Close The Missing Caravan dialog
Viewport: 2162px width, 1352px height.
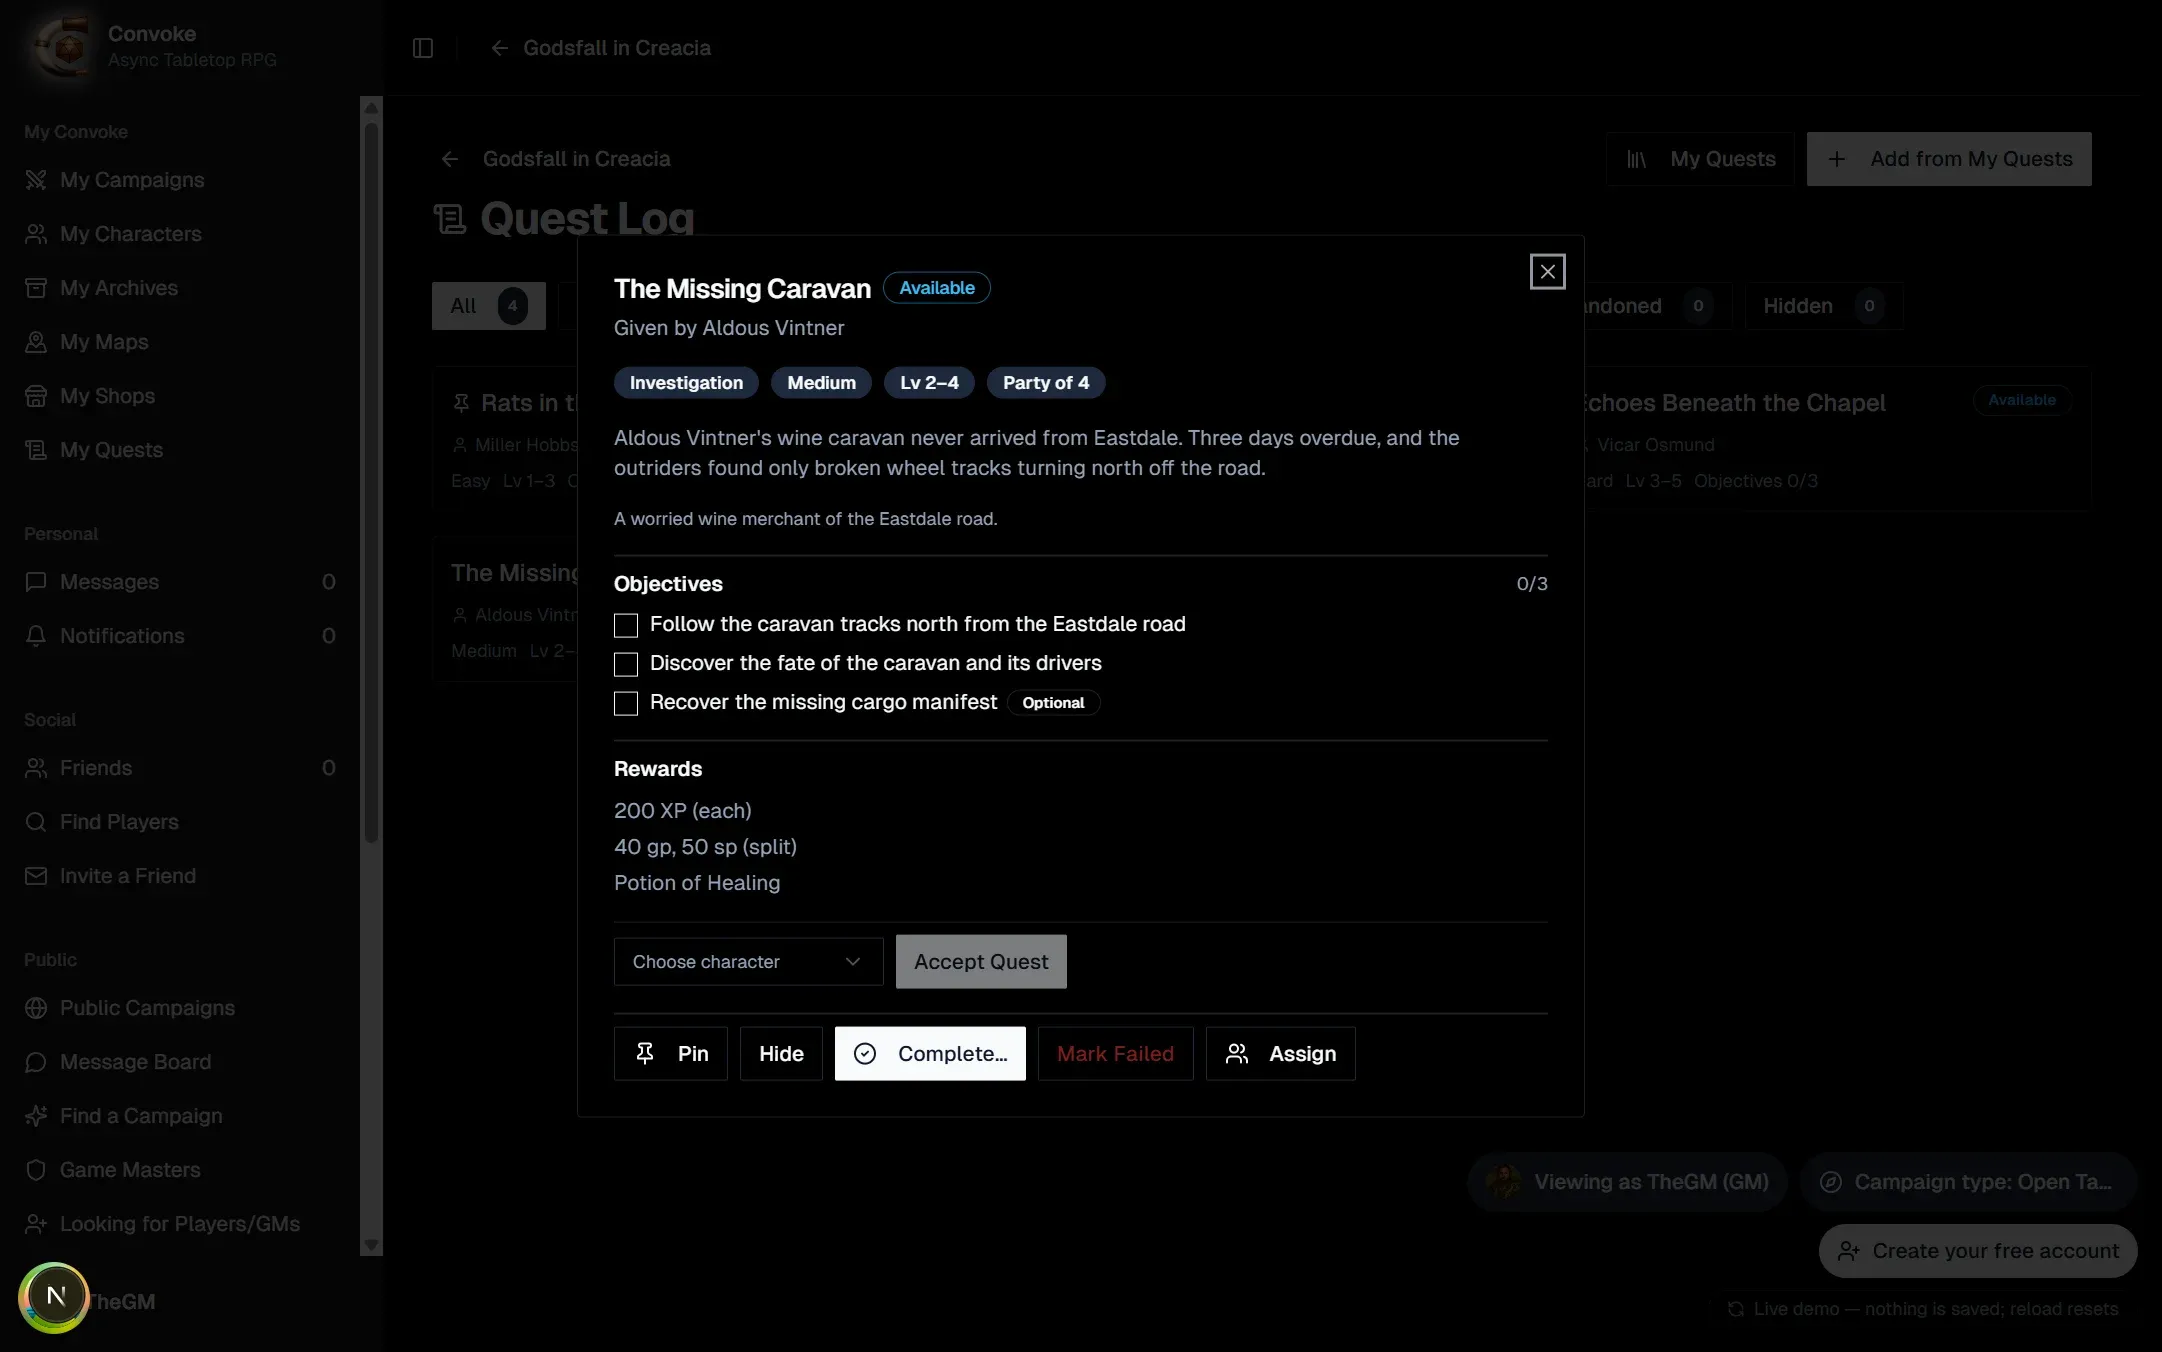pyautogui.click(x=1547, y=271)
